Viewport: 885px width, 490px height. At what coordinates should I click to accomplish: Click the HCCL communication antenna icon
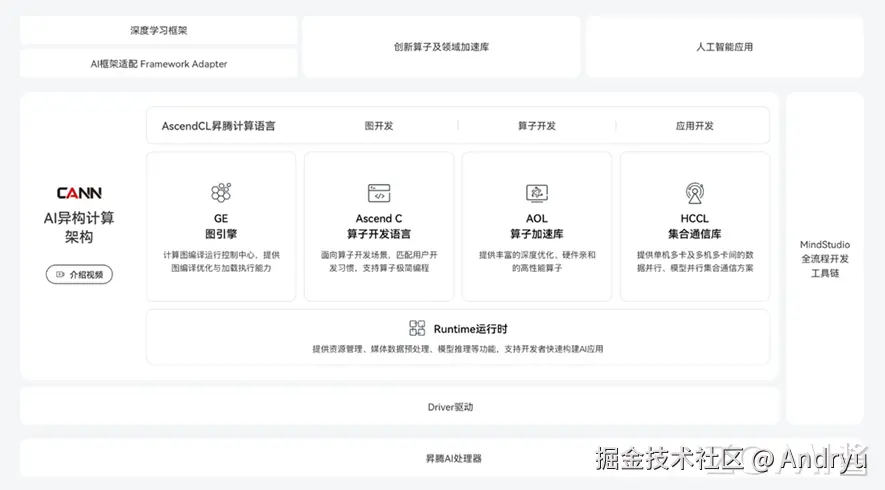pos(695,192)
